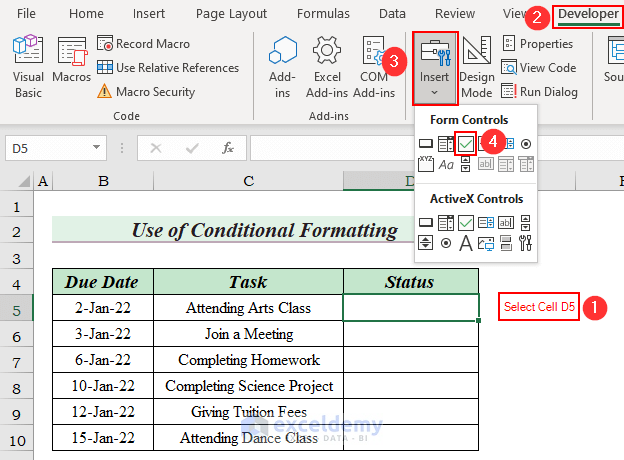Click View Code

(539, 68)
